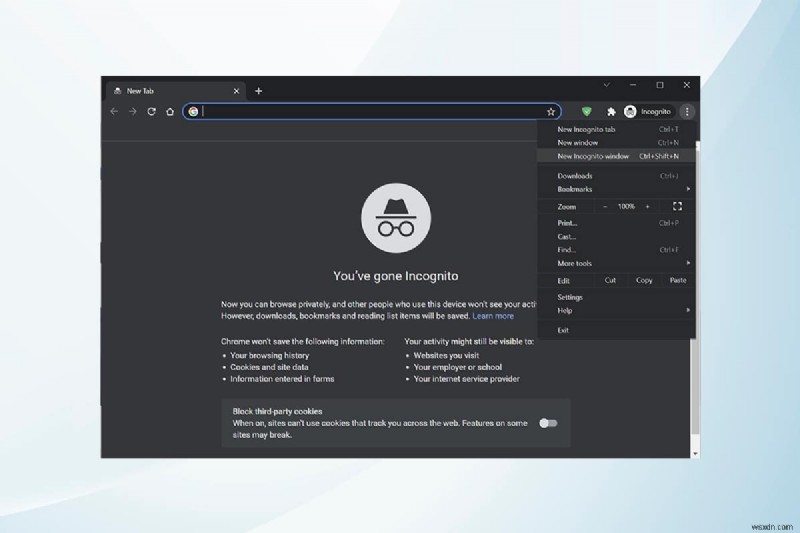The height and width of the screenshot is (533, 800).
Task: Click Copy in Edit row
Action: [644, 281]
